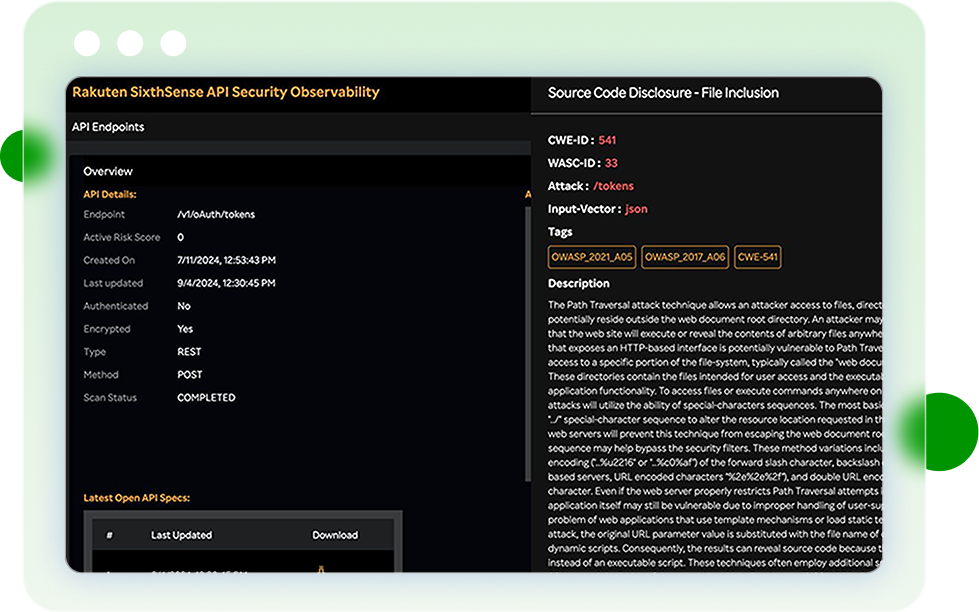The image size is (979, 612).
Task: Click the Endpoint field label
Action: point(104,214)
